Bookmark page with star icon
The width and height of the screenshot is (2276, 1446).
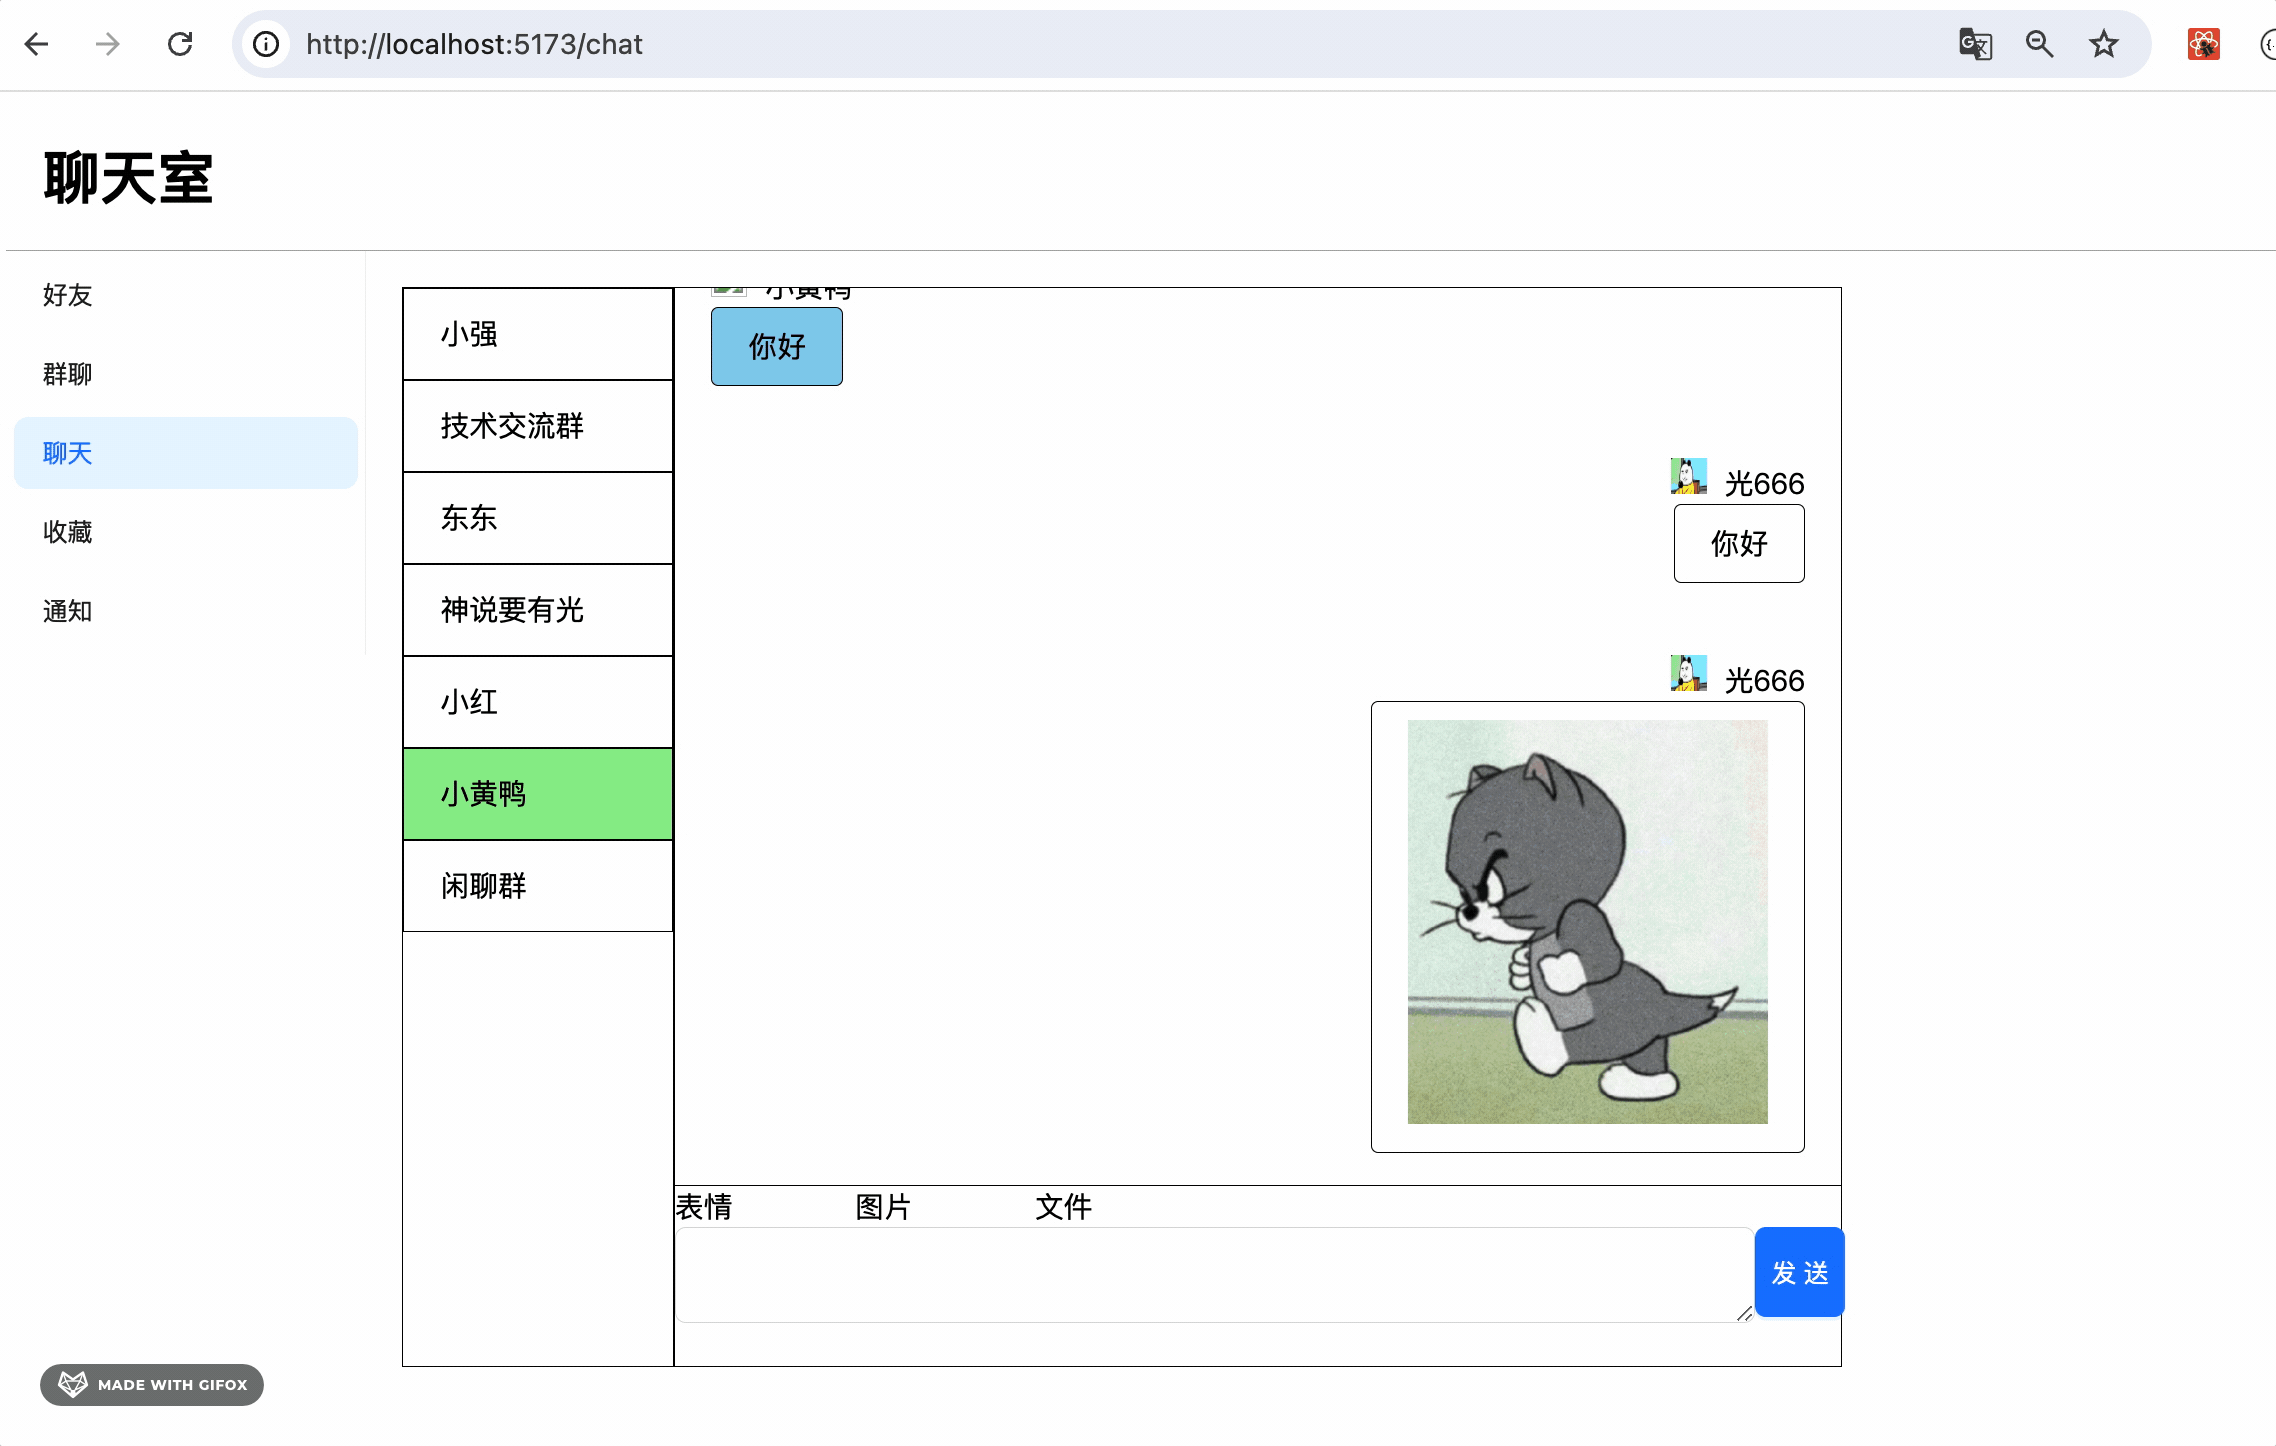pyautogui.click(x=2104, y=44)
